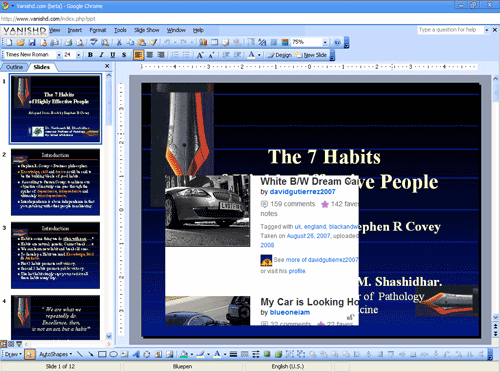500x372 pixels.
Task: Open the View menu
Action: tap(55, 30)
